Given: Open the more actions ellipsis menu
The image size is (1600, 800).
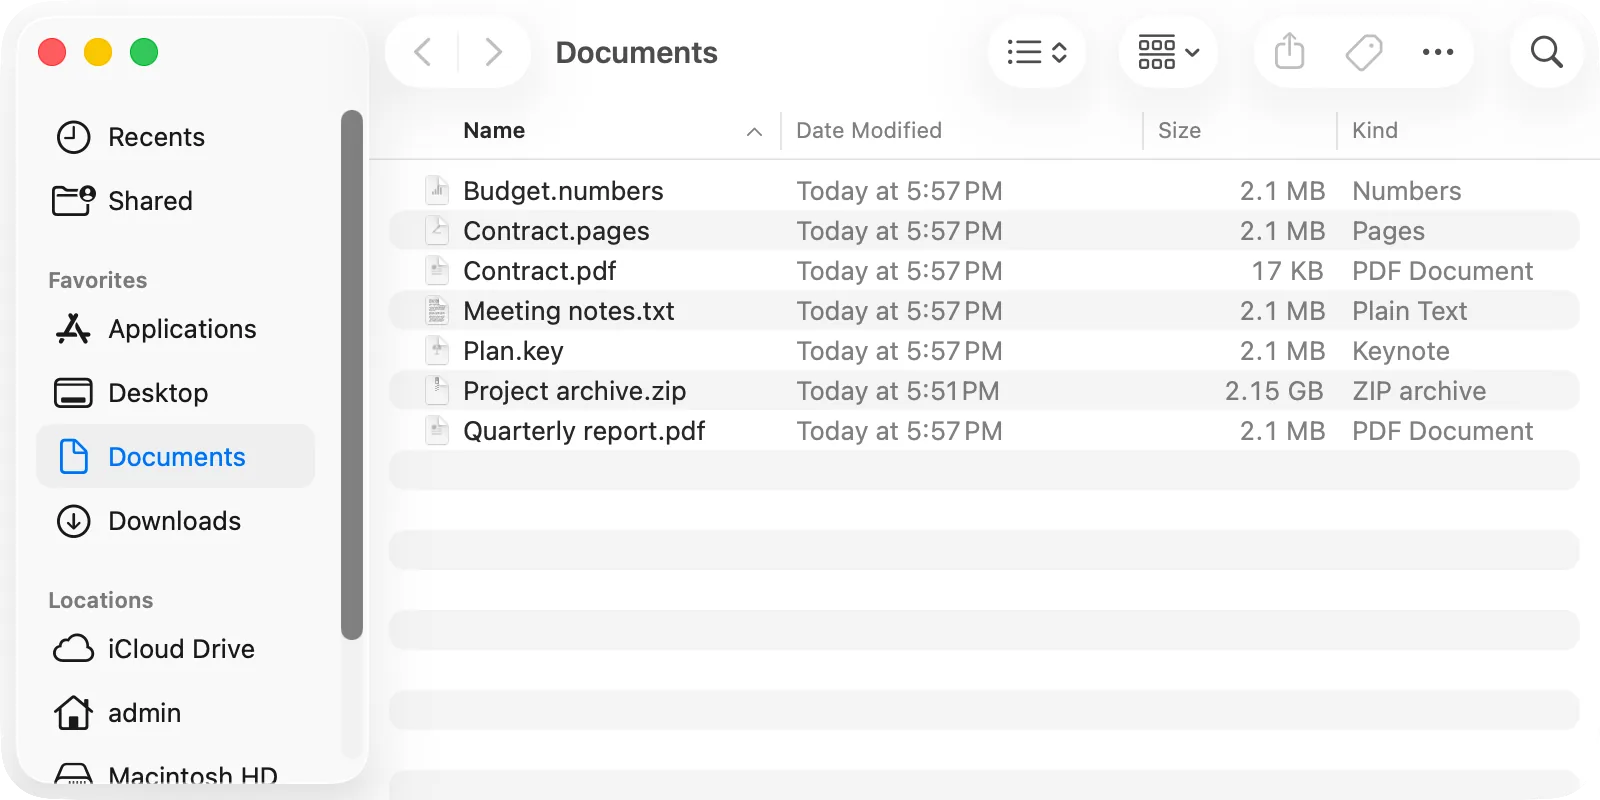Looking at the screenshot, I should pos(1438,52).
